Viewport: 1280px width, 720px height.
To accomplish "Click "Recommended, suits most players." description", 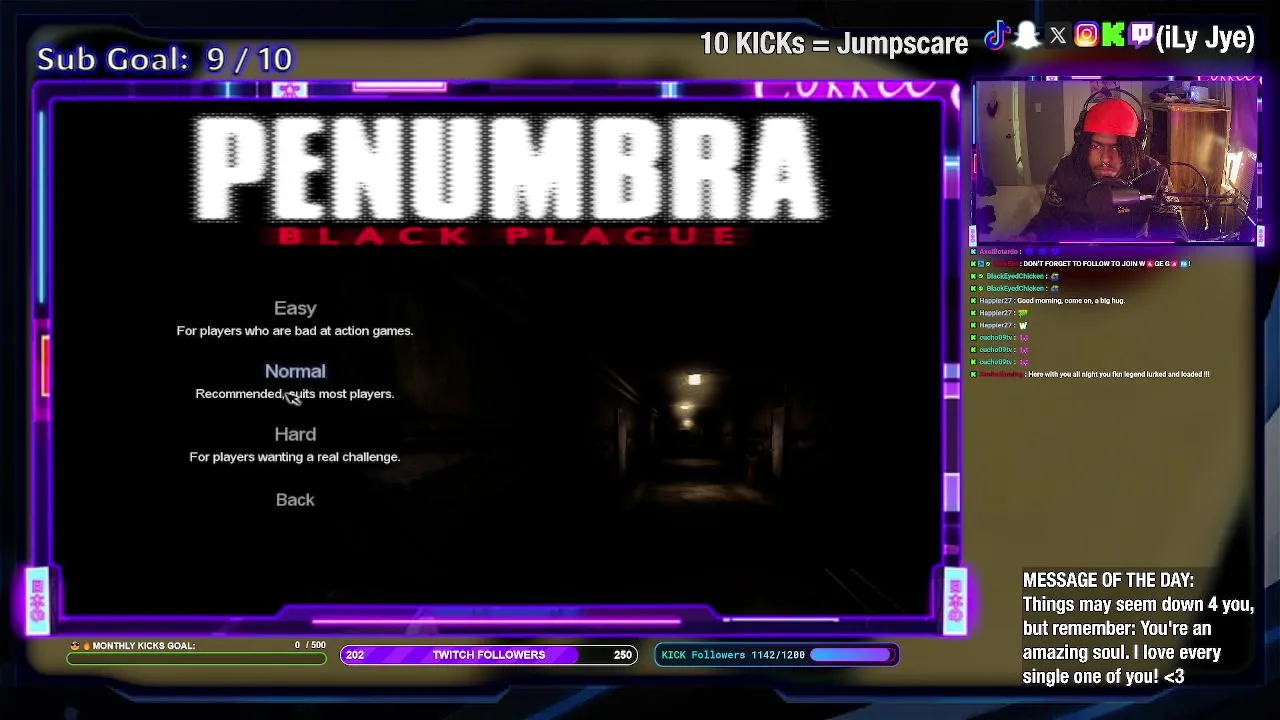I will coord(295,394).
